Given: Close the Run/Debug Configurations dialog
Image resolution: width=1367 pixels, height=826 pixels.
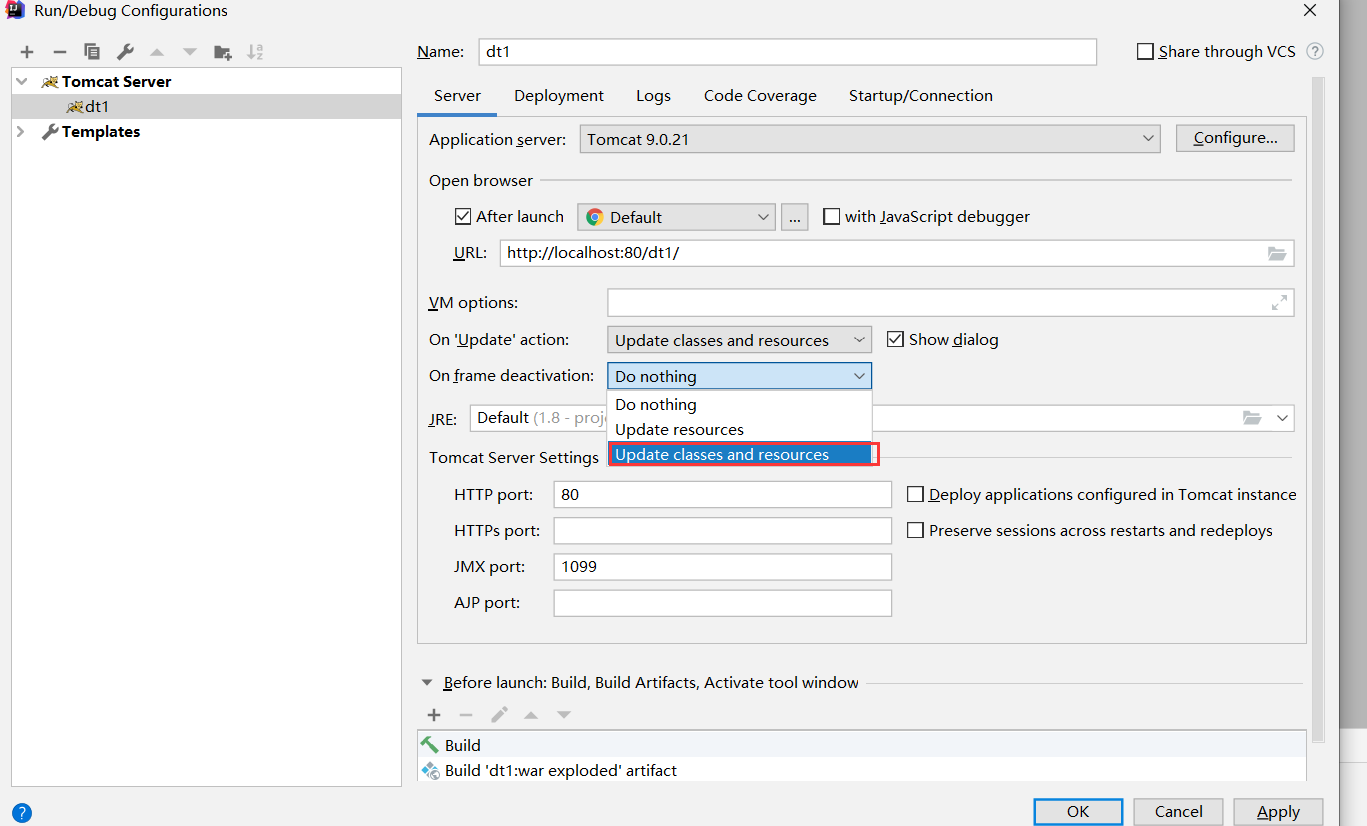Looking at the screenshot, I should pyautogui.click(x=1309, y=10).
